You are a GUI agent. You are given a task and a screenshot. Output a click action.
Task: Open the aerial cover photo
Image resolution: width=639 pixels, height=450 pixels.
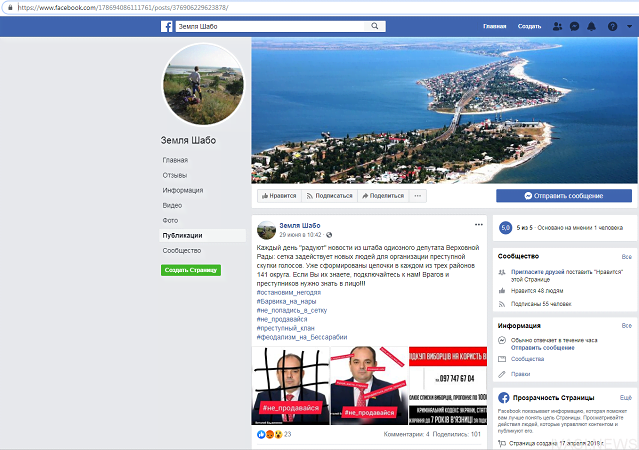(x=444, y=110)
